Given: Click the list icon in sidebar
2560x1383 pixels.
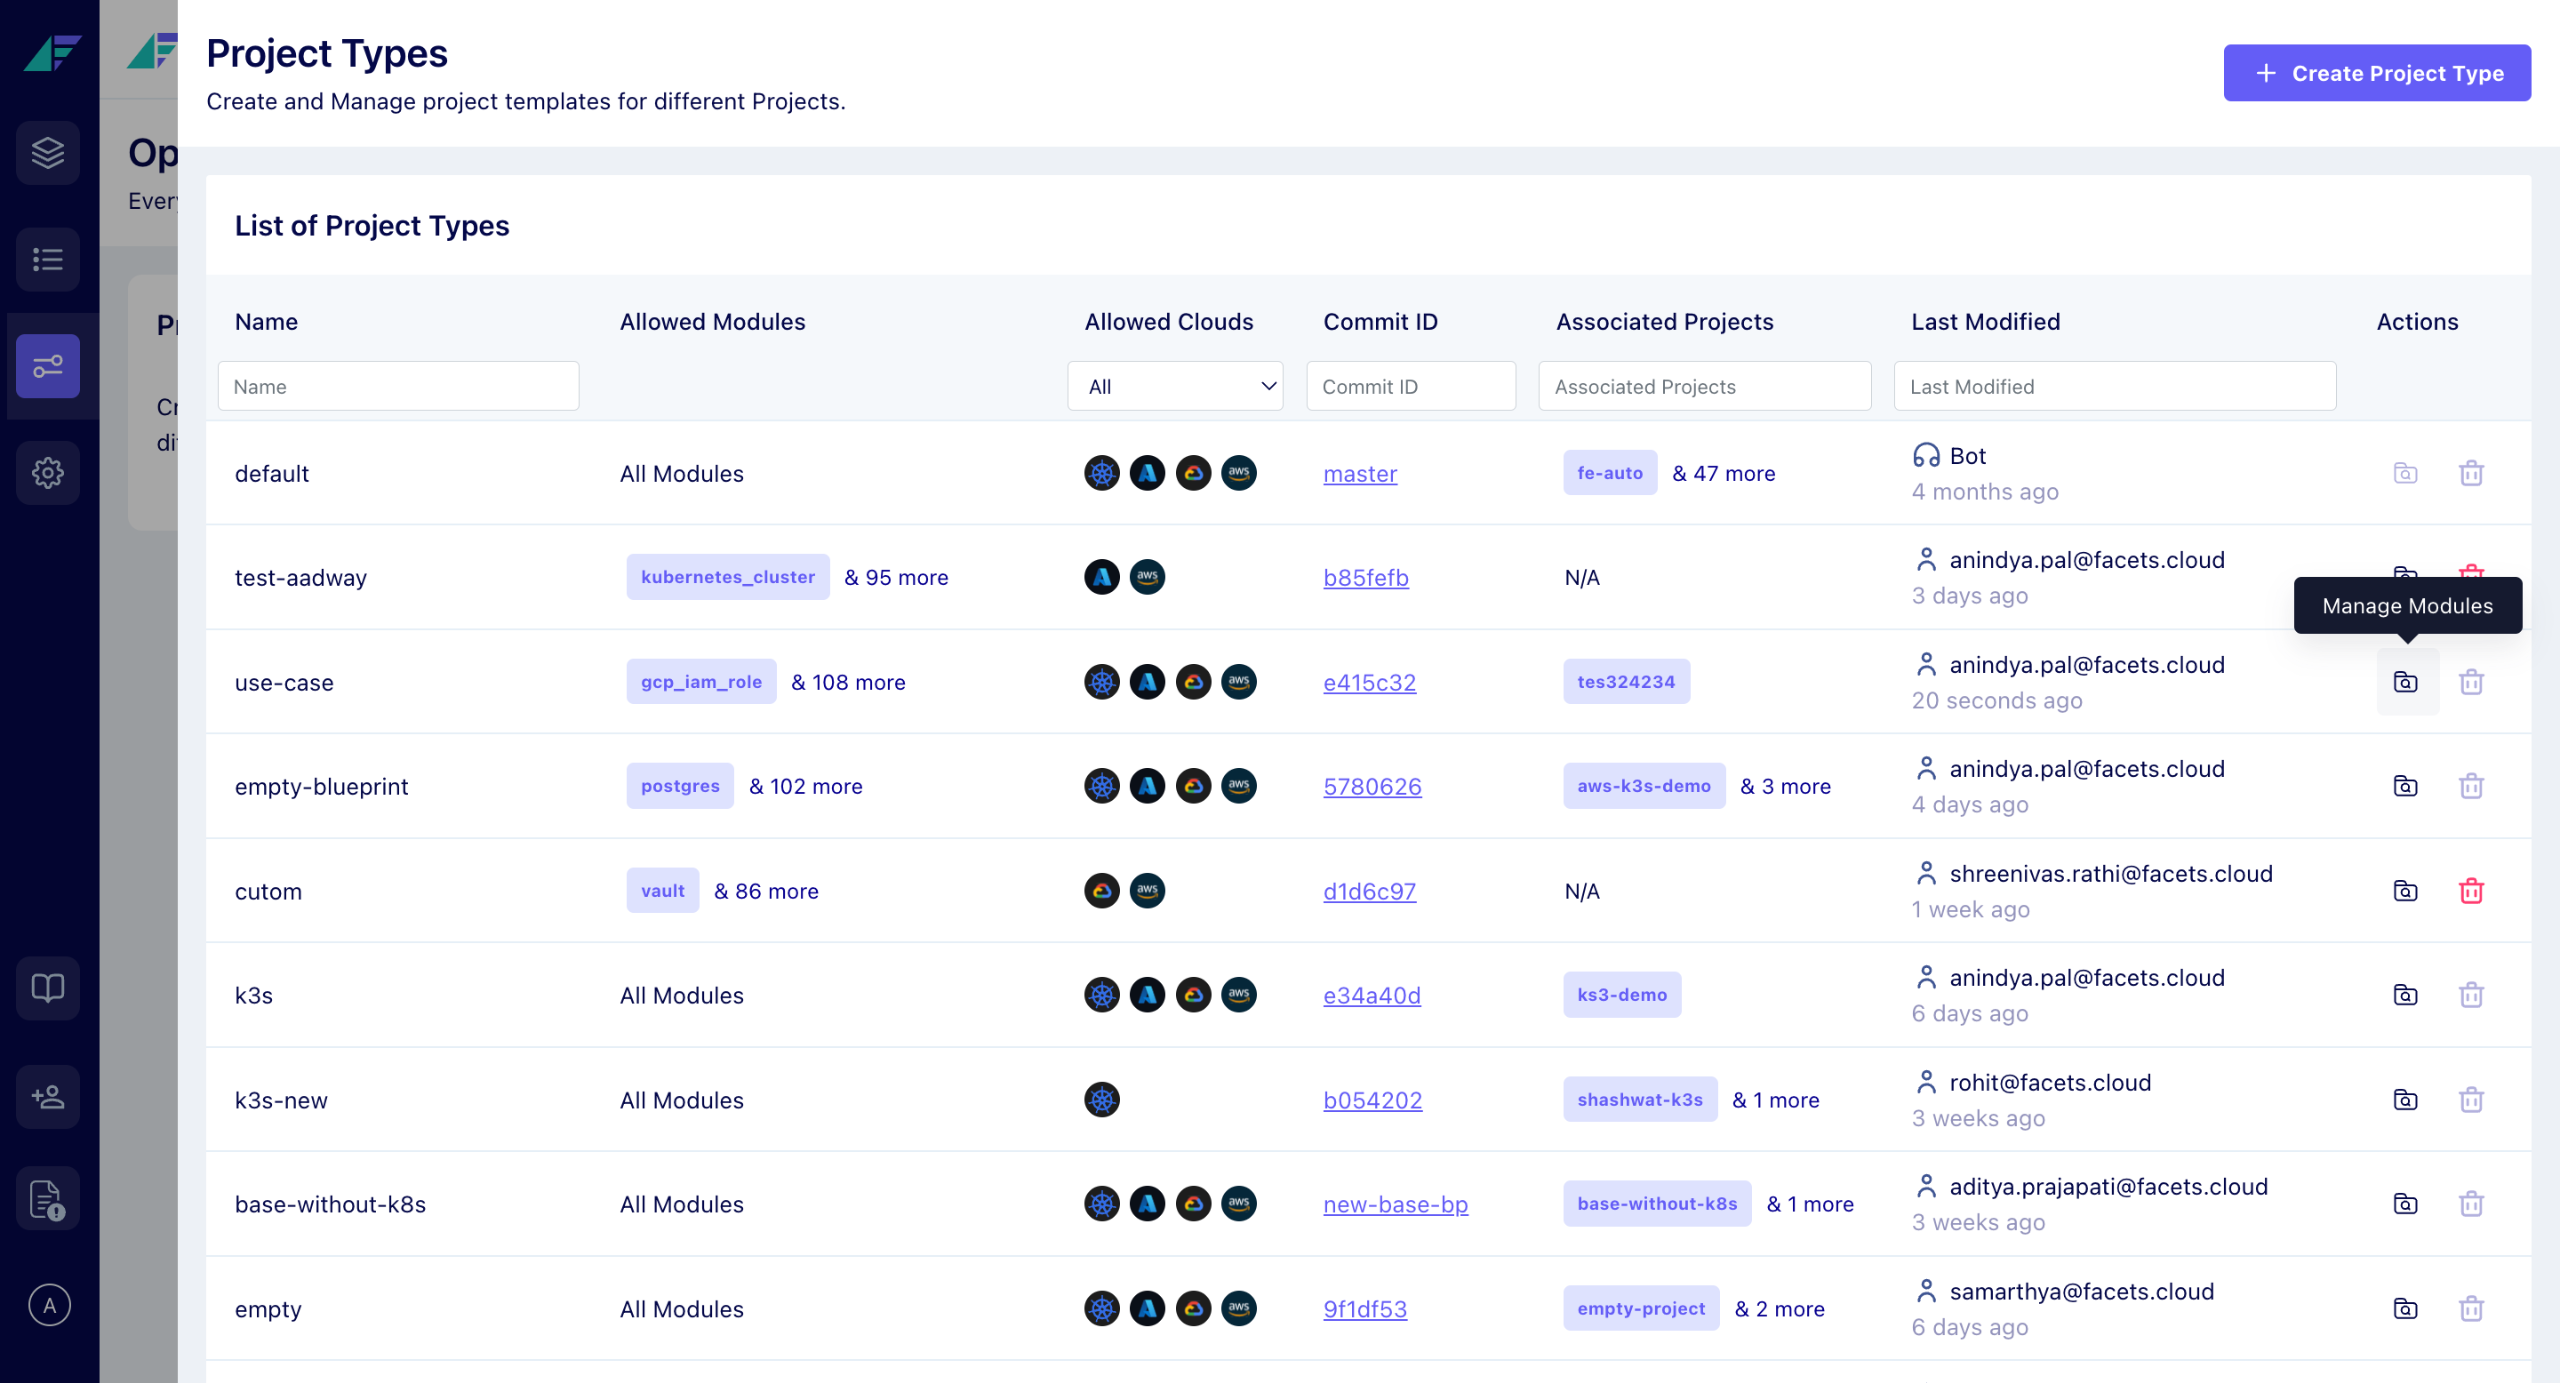Looking at the screenshot, I should pyautogui.click(x=47, y=260).
